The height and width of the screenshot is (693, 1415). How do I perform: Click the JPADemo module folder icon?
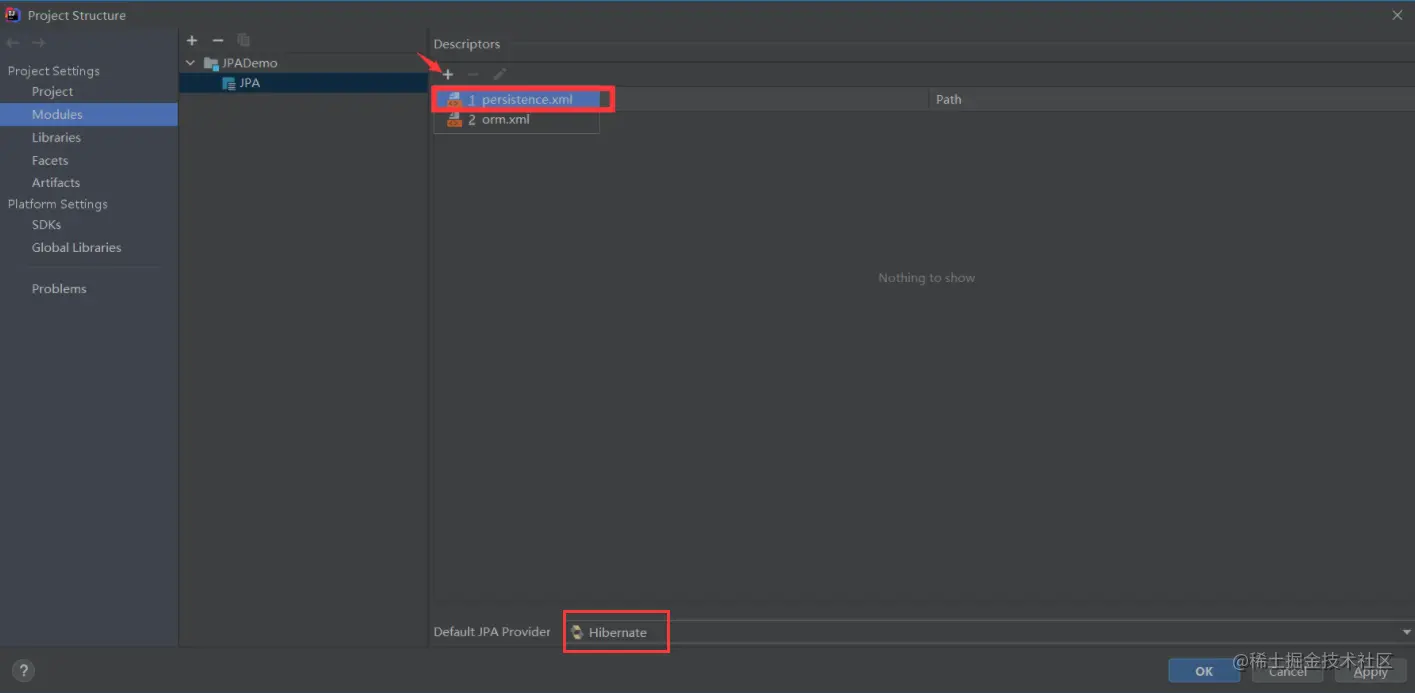point(211,63)
